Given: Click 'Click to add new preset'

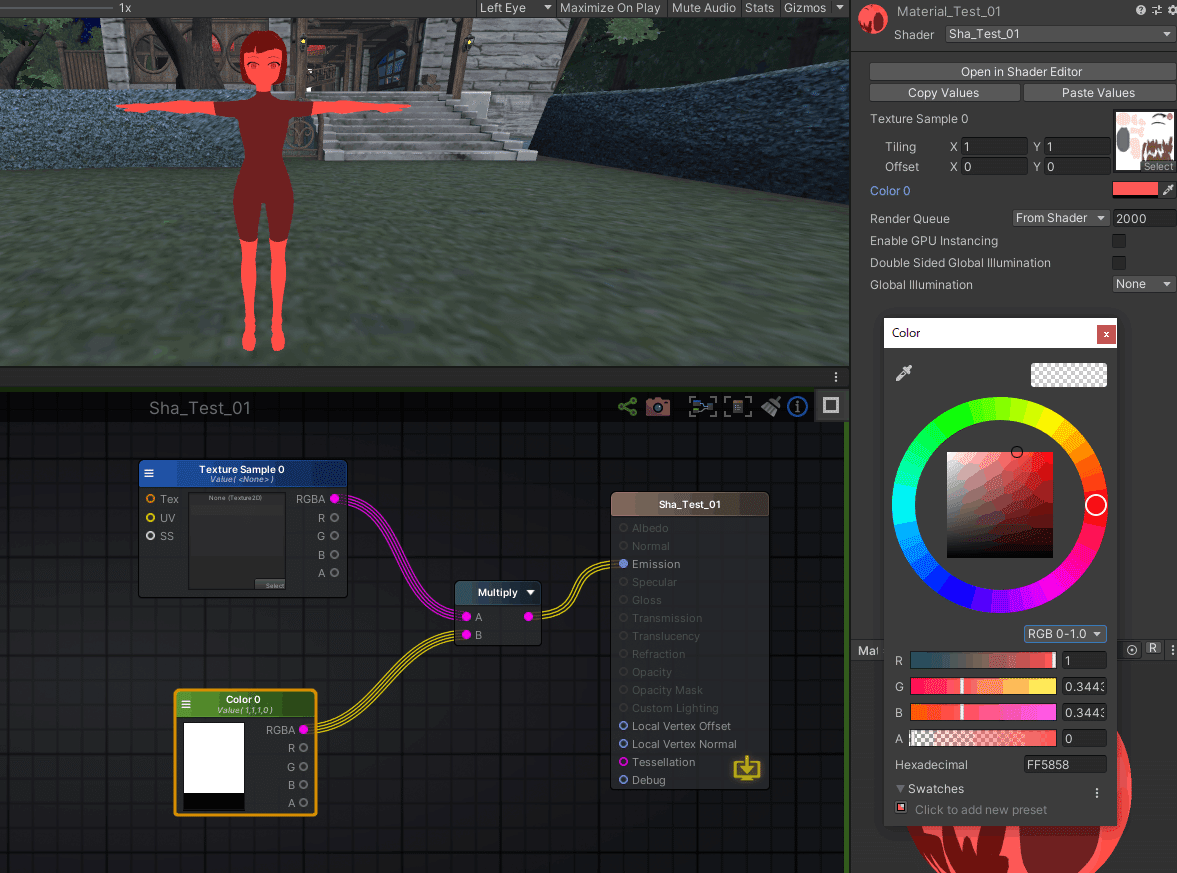Looking at the screenshot, I should [x=980, y=809].
